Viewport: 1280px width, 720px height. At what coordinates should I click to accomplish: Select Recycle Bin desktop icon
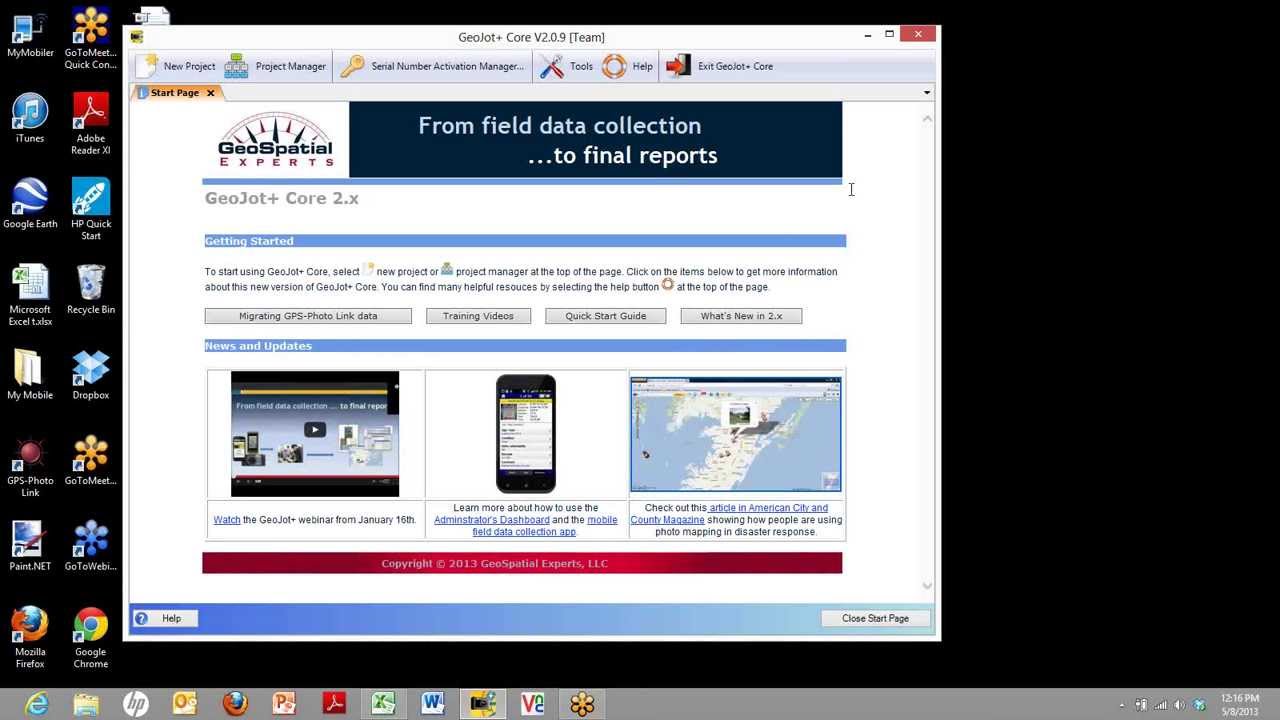tap(90, 290)
